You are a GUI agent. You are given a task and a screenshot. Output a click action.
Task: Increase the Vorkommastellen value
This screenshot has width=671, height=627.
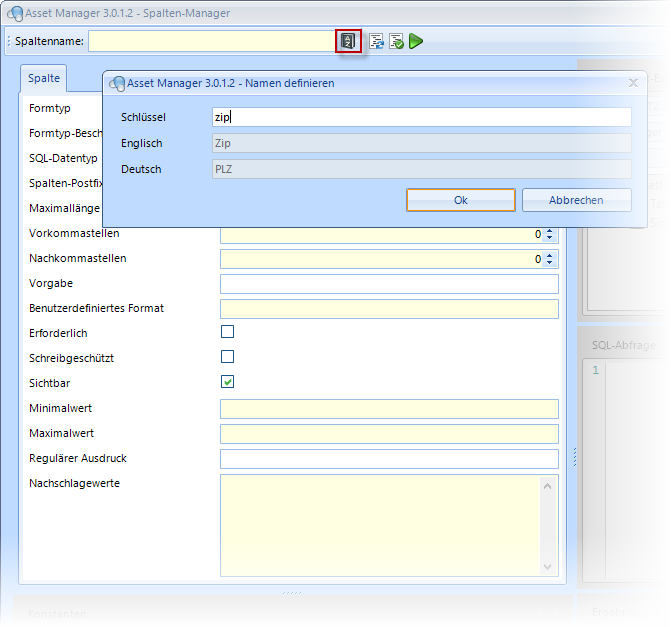tap(549, 231)
